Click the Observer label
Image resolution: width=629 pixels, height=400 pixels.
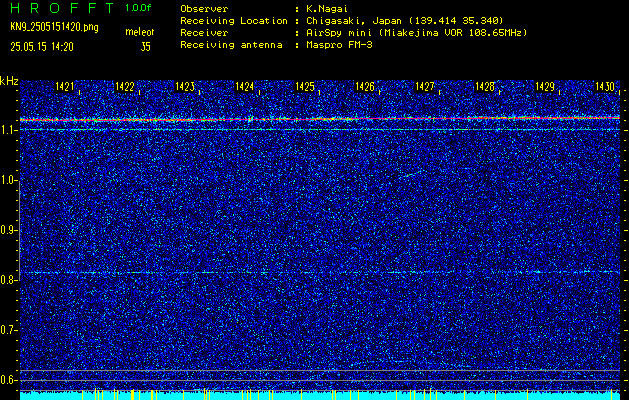click(x=204, y=8)
